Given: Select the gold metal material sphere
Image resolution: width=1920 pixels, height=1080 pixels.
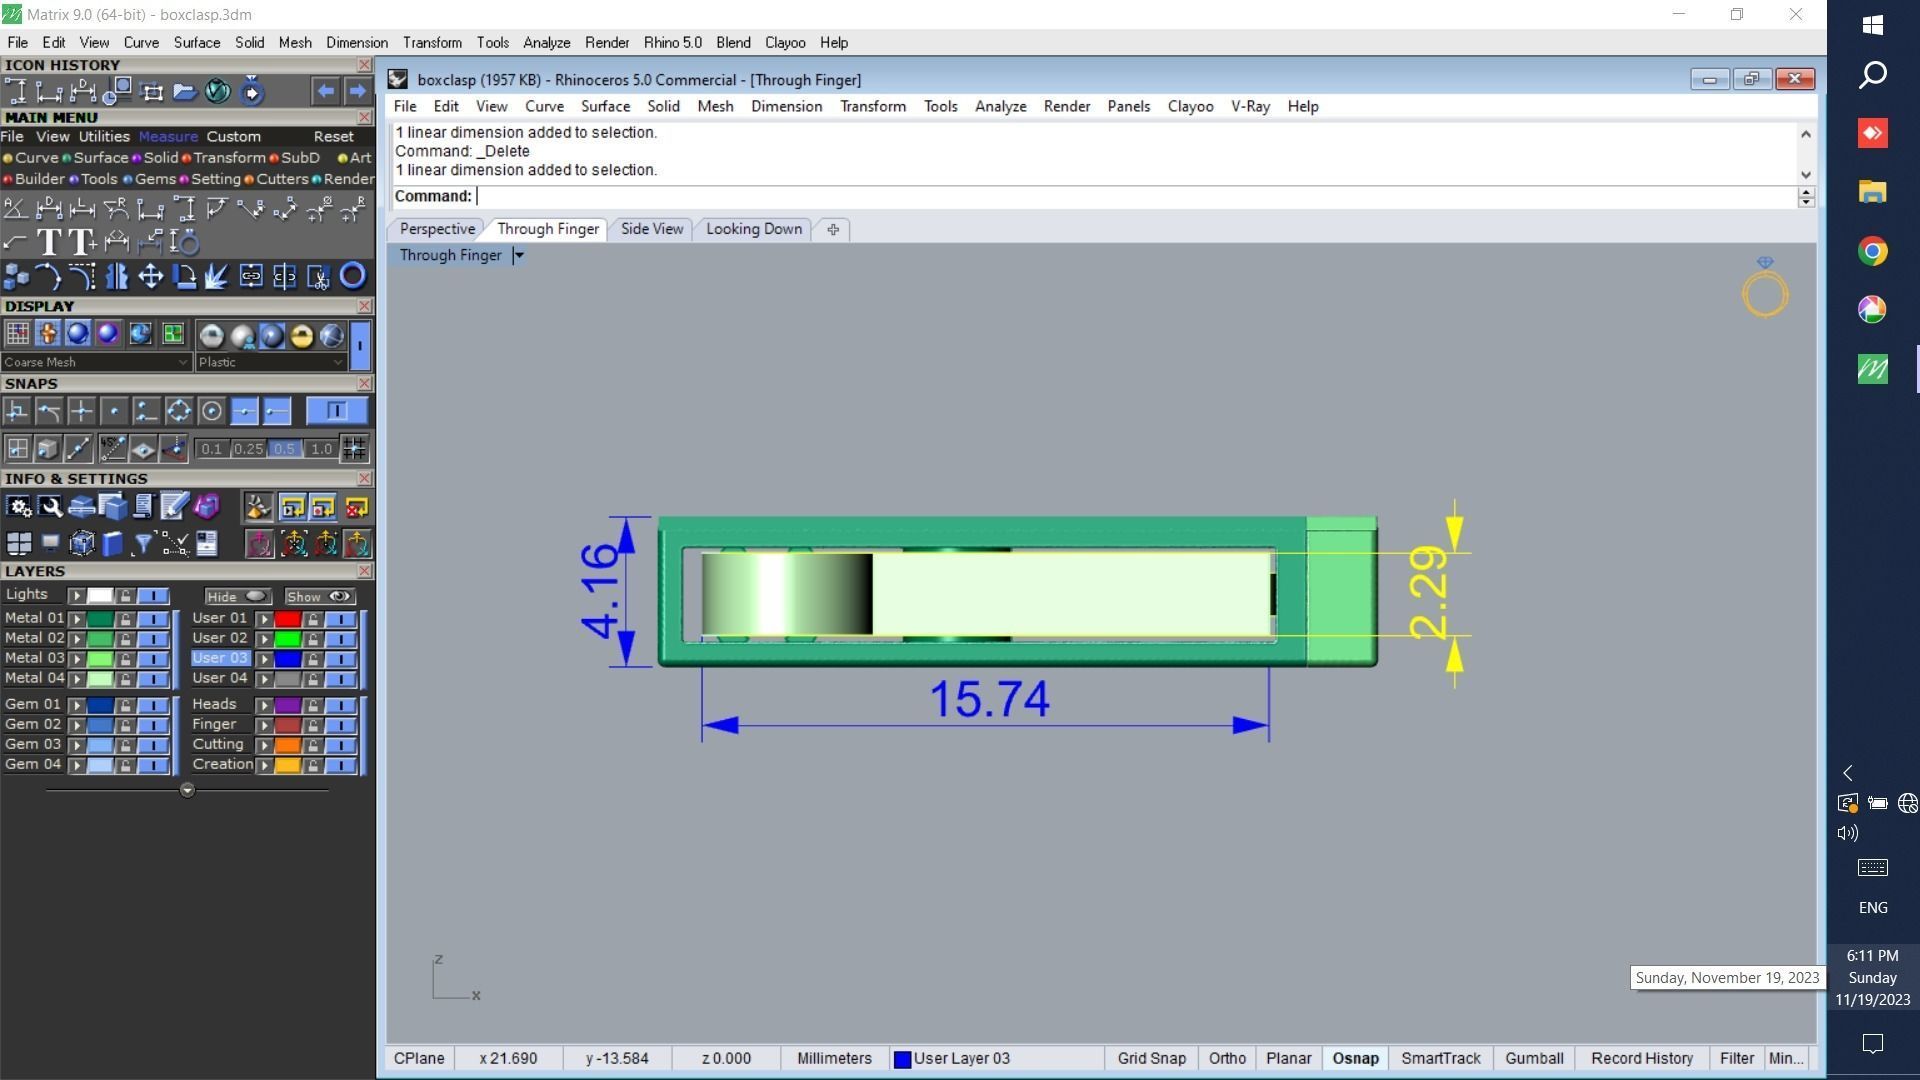Looking at the screenshot, I should coord(301,336).
